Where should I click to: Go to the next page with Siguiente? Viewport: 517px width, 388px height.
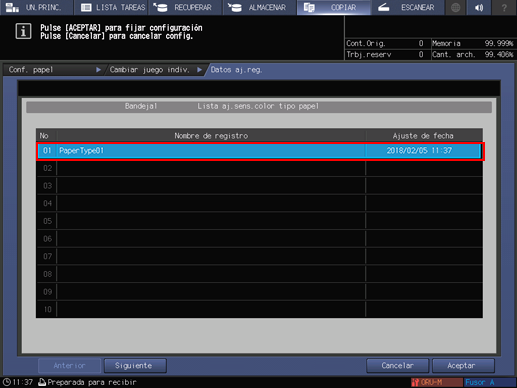pos(135,366)
